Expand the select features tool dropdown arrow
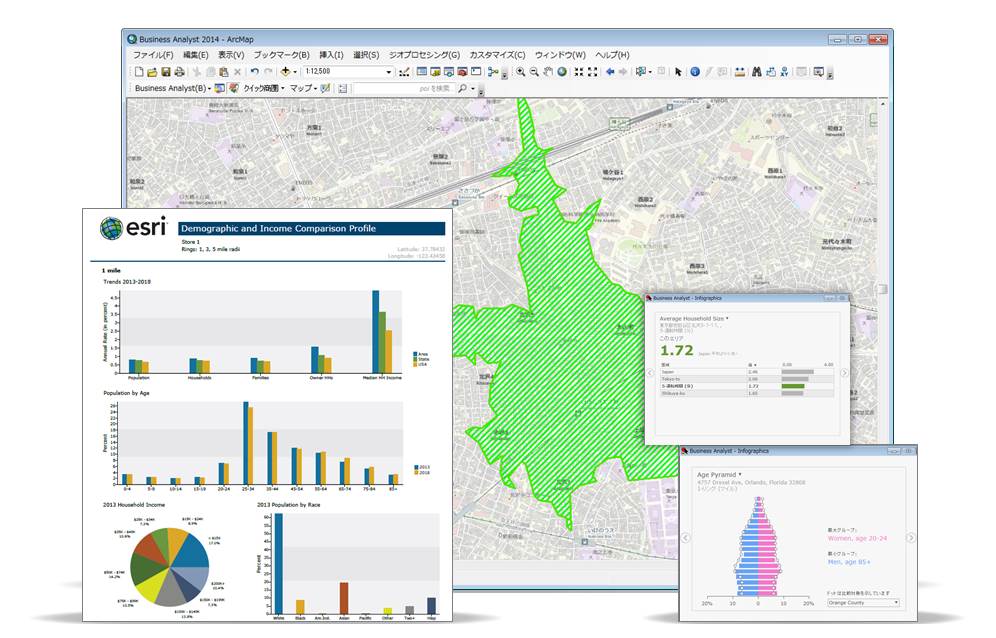 [650, 72]
